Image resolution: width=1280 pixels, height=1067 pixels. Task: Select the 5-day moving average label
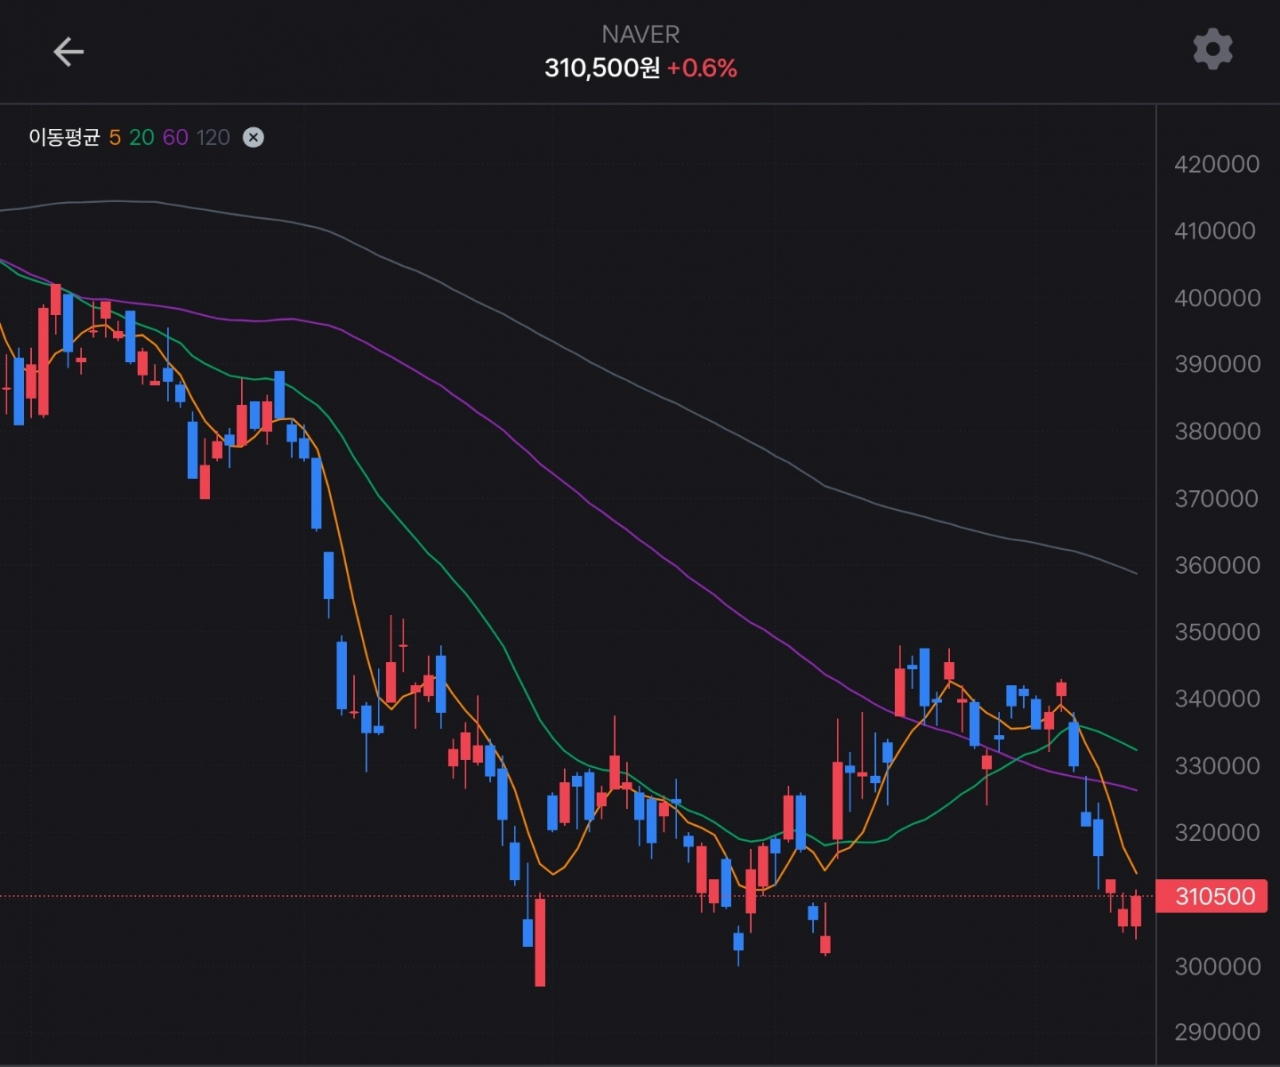coord(115,137)
